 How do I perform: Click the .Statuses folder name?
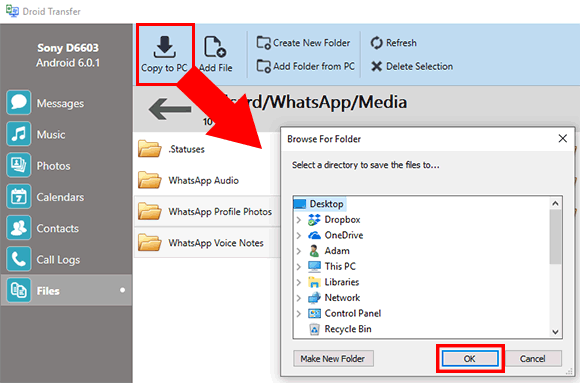(186, 149)
